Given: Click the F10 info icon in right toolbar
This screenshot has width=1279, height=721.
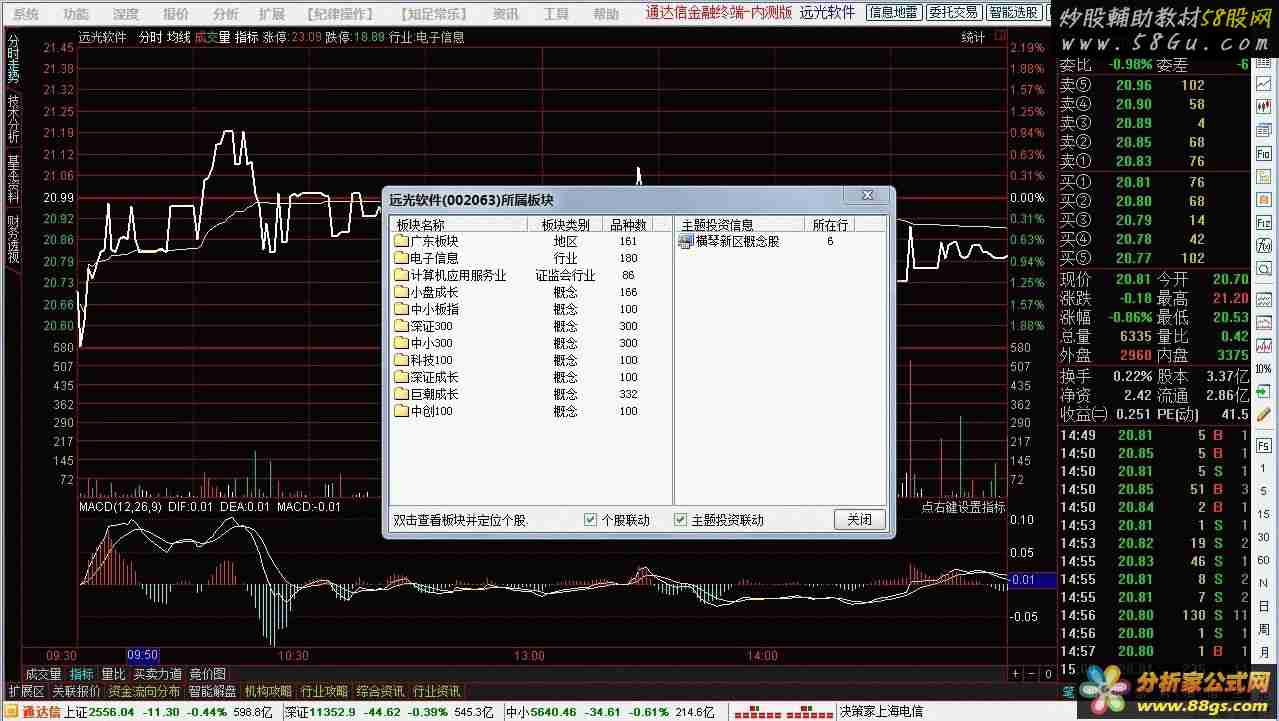Looking at the screenshot, I should pos(1264,153).
